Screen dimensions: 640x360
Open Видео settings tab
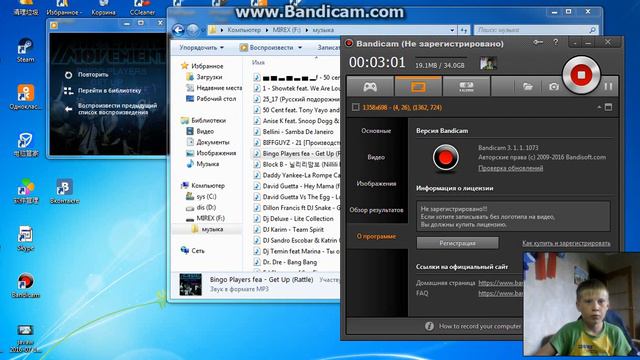tap(376, 157)
